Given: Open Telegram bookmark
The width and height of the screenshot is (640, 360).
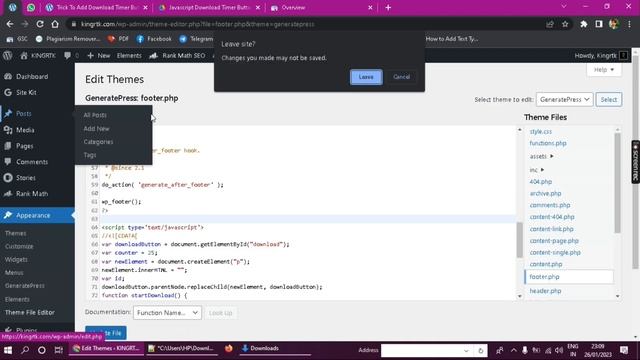Looking at the screenshot, I should coord(197,39).
